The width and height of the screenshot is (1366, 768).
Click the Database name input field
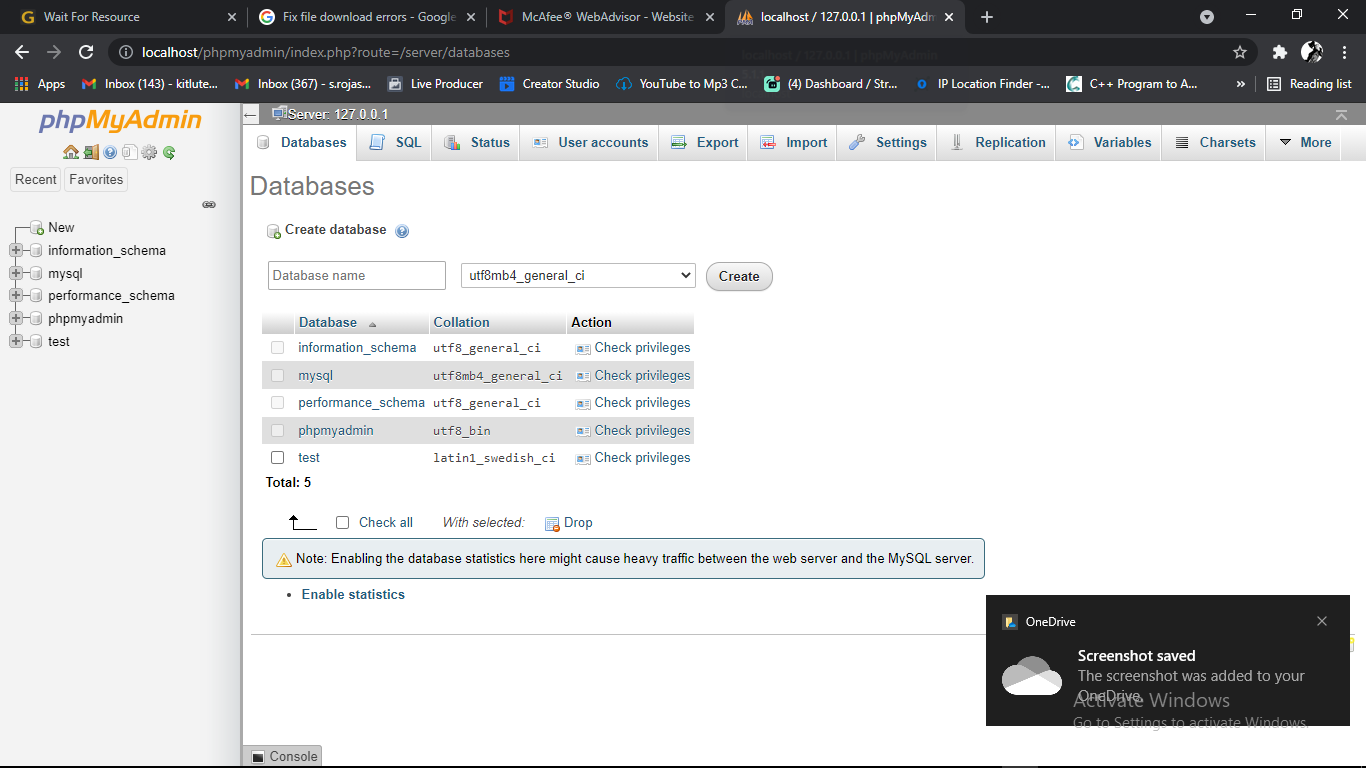click(x=357, y=276)
